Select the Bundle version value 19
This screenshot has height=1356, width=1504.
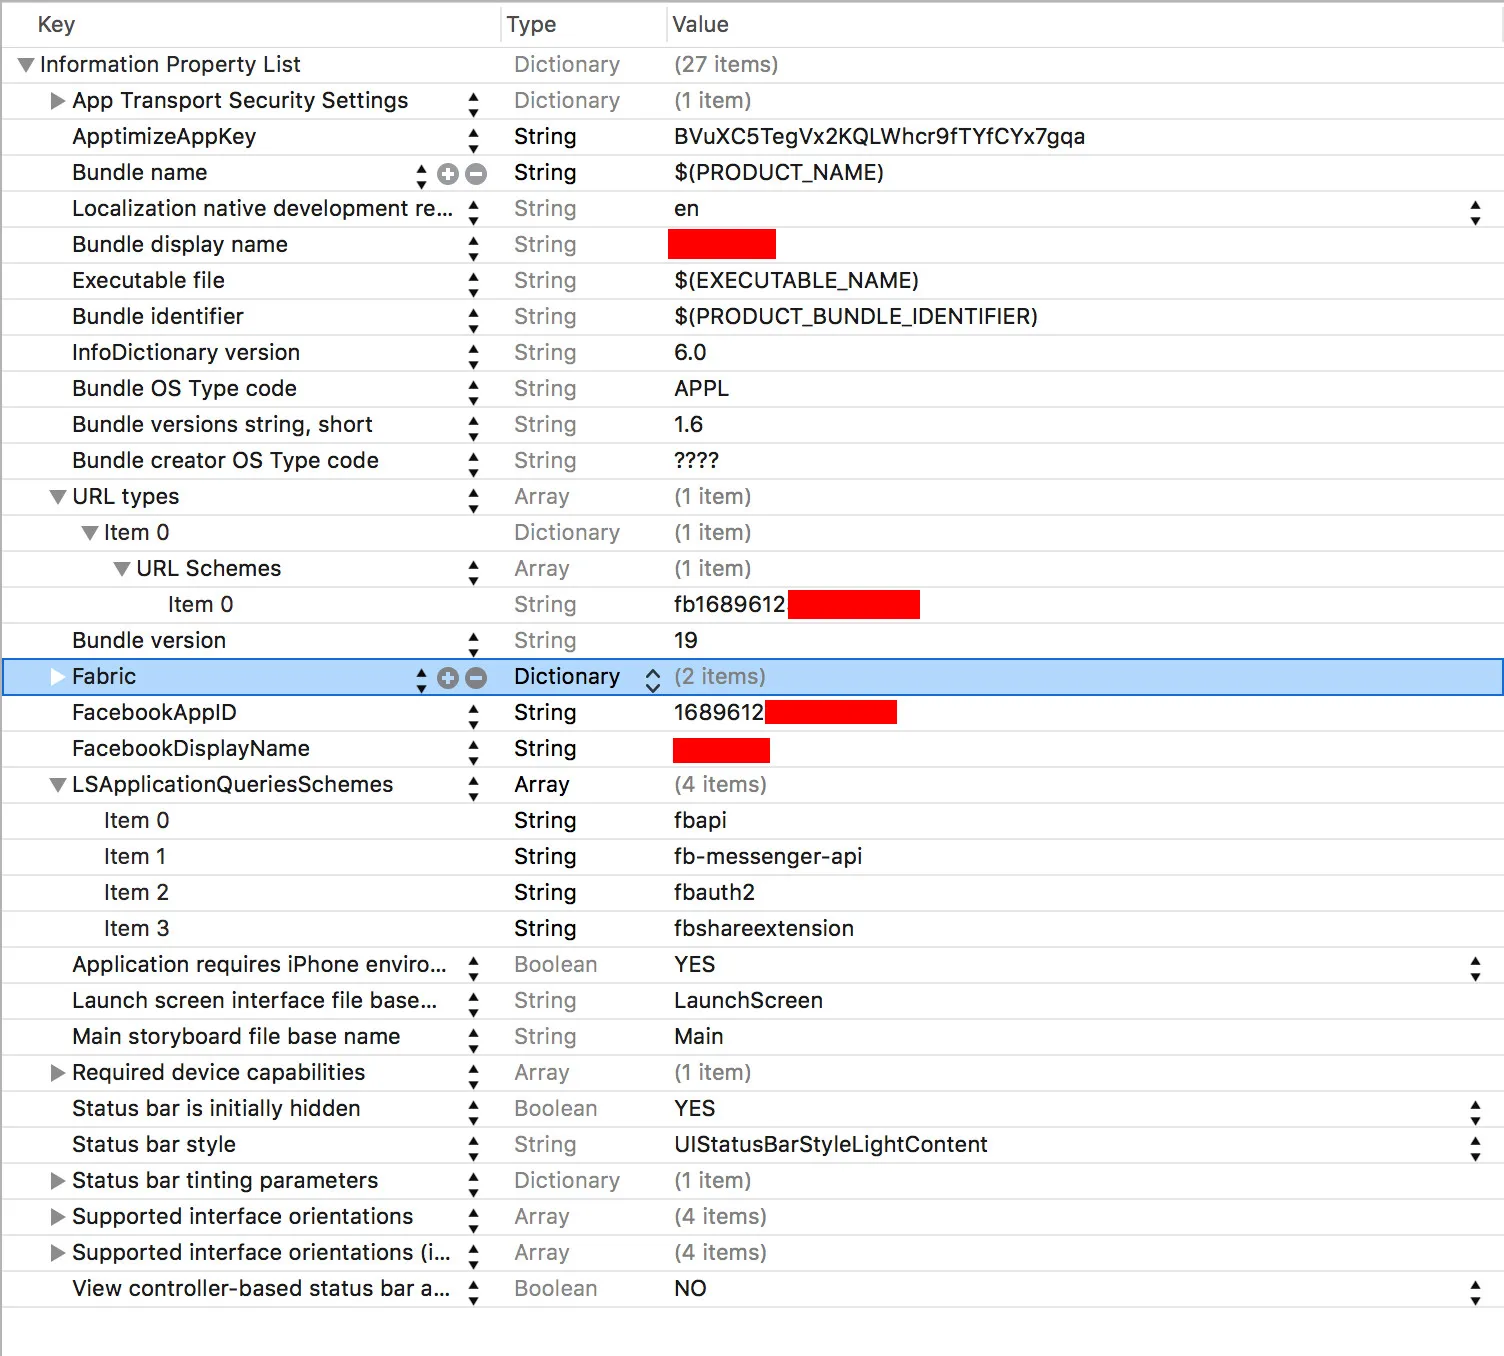[x=686, y=641]
